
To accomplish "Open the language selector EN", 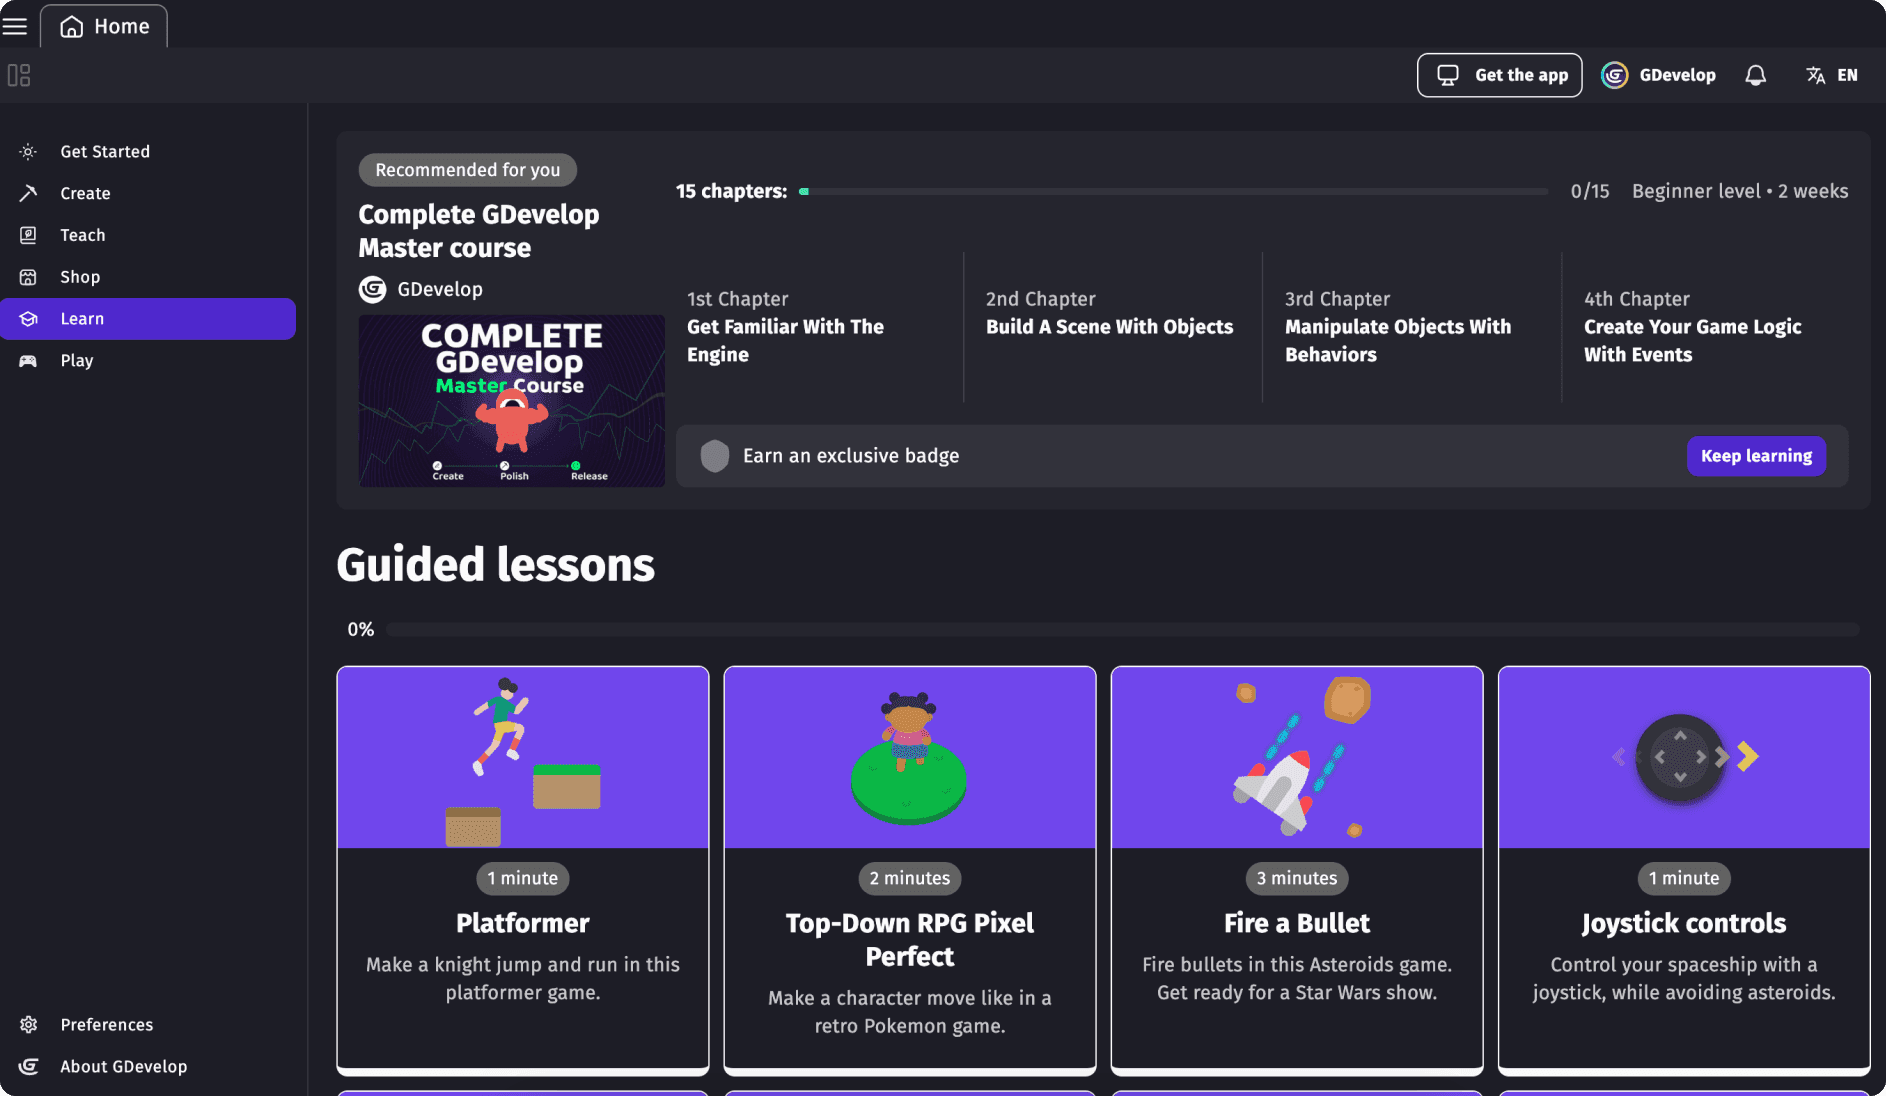I will [1832, 75].
